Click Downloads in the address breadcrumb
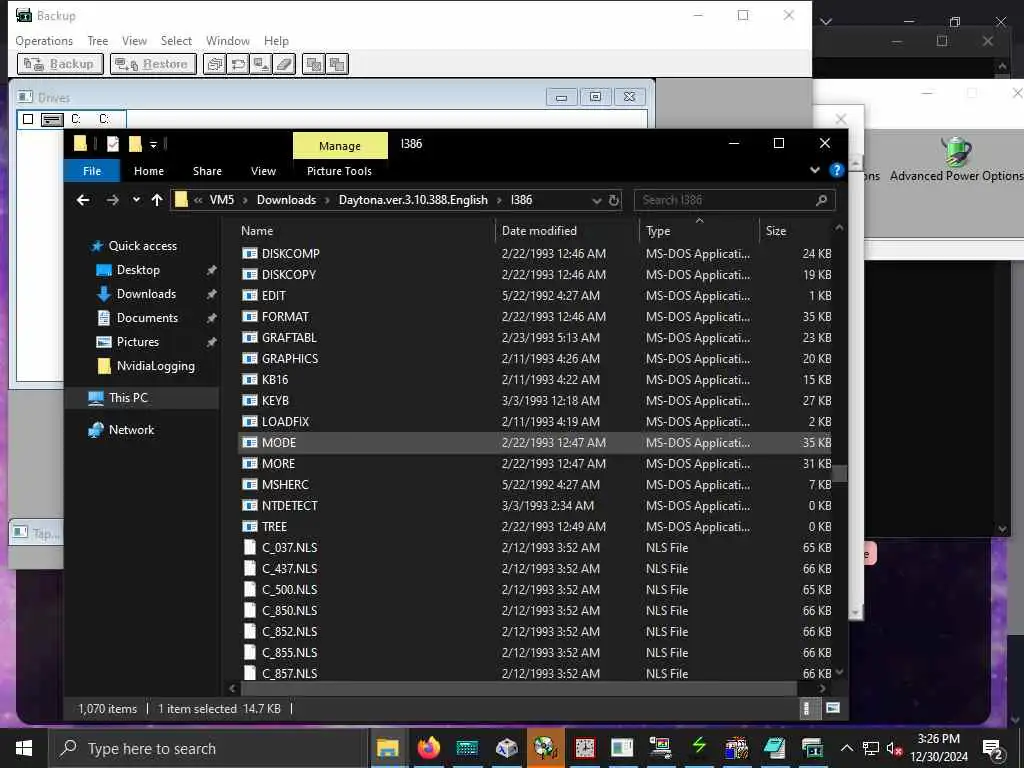The width and height of the screenshot is (1024, 768). coord(286,200)
